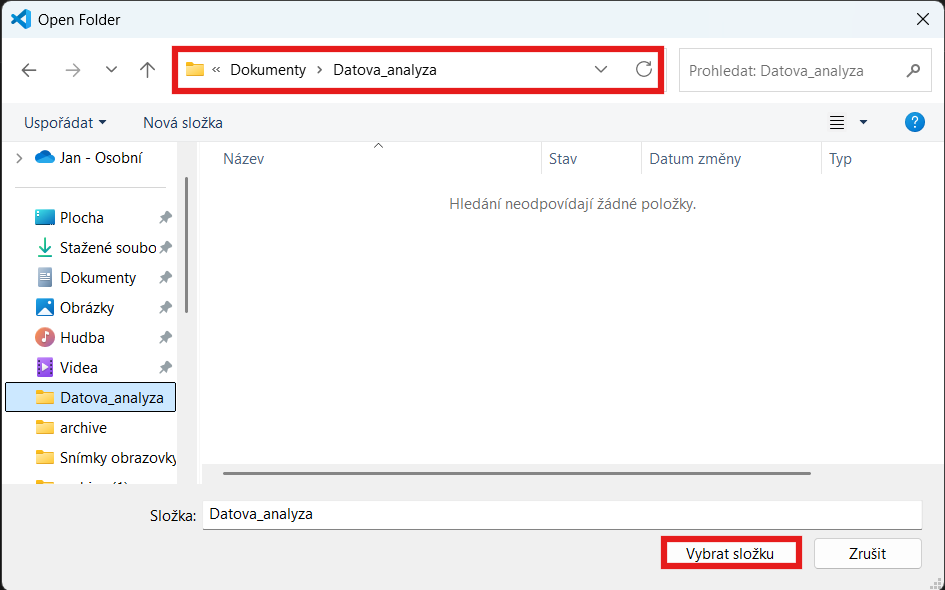945x590 pixels.
Task: Click Dokumenty in the address breadcrumb
Action: coord(268,70)
